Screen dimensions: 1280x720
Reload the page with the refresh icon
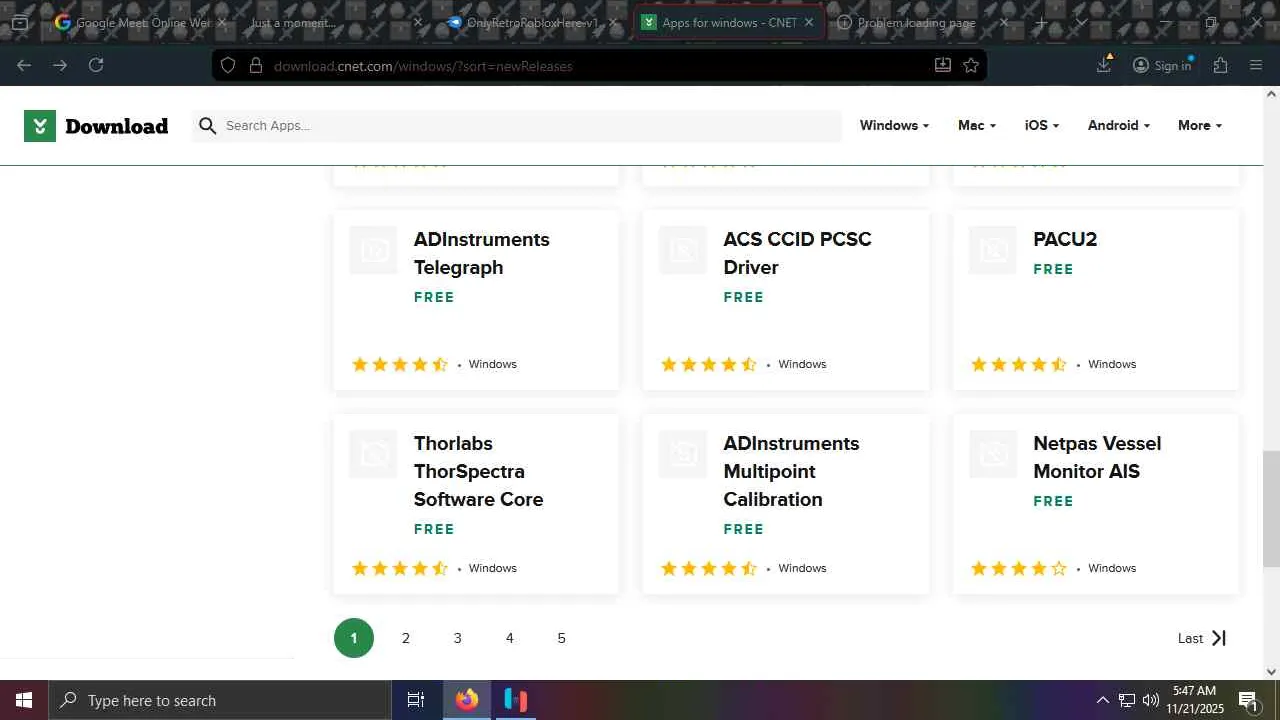(96, 65)
